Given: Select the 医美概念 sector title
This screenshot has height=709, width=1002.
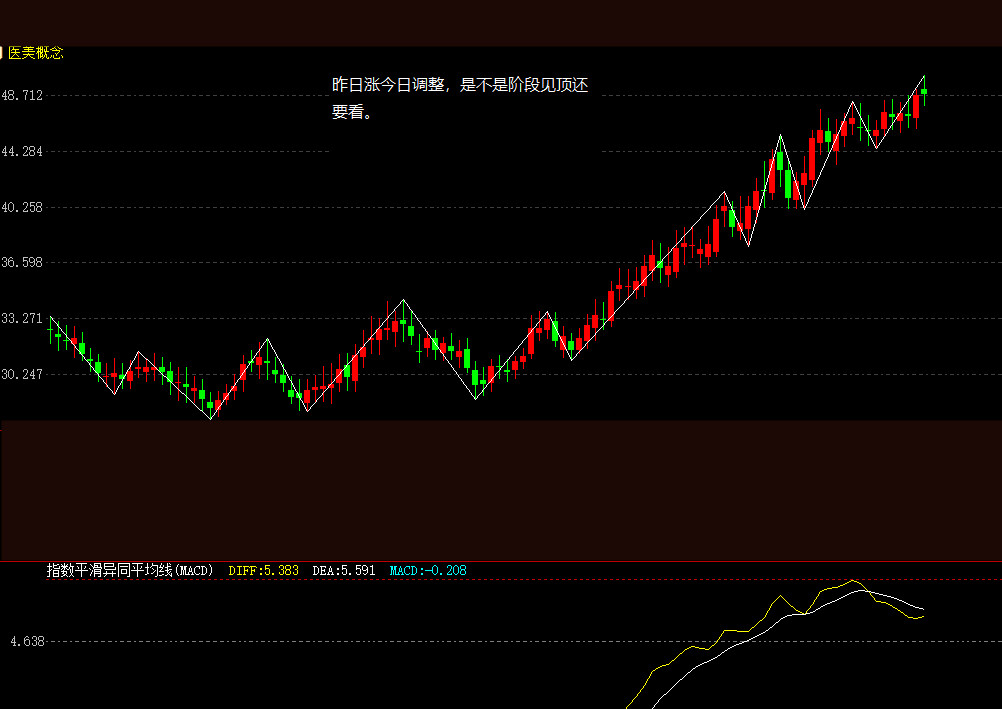Looking at the screenshot, I should tap(36, 53).
